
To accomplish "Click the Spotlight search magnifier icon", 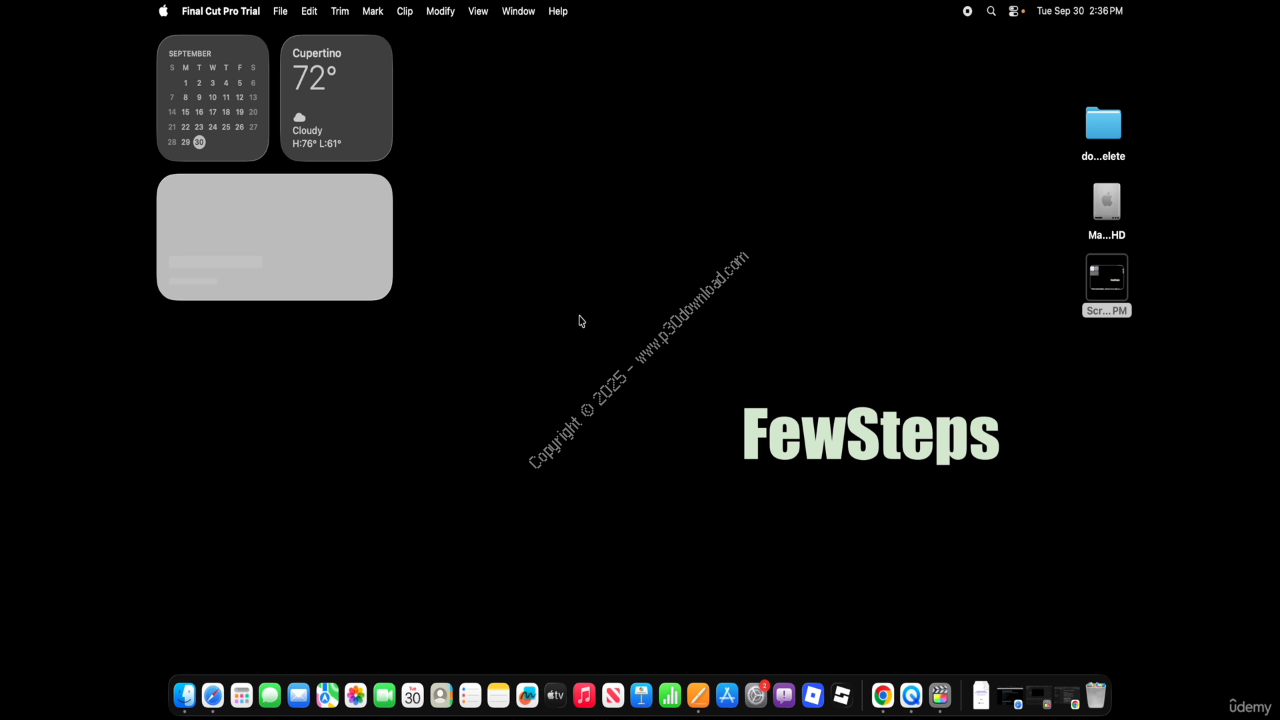I will pos(991,11).
